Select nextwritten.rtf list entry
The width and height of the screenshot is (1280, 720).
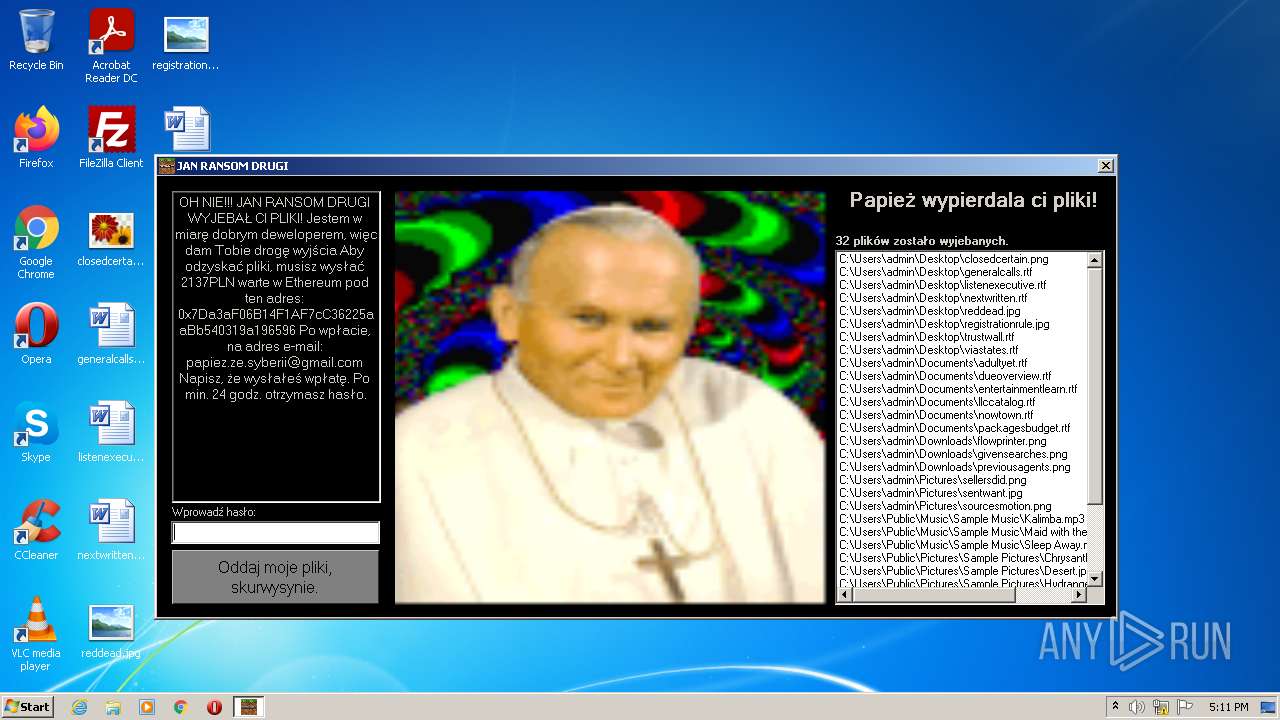click(932, 298)
